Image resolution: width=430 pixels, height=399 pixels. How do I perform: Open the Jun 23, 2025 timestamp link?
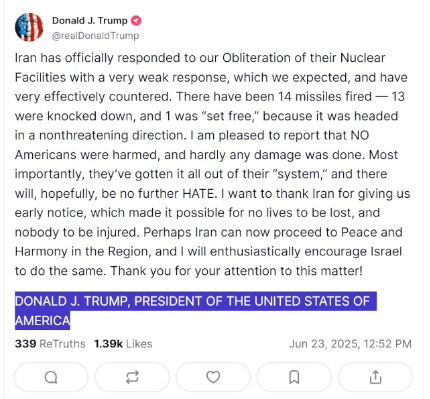[350, 344]
